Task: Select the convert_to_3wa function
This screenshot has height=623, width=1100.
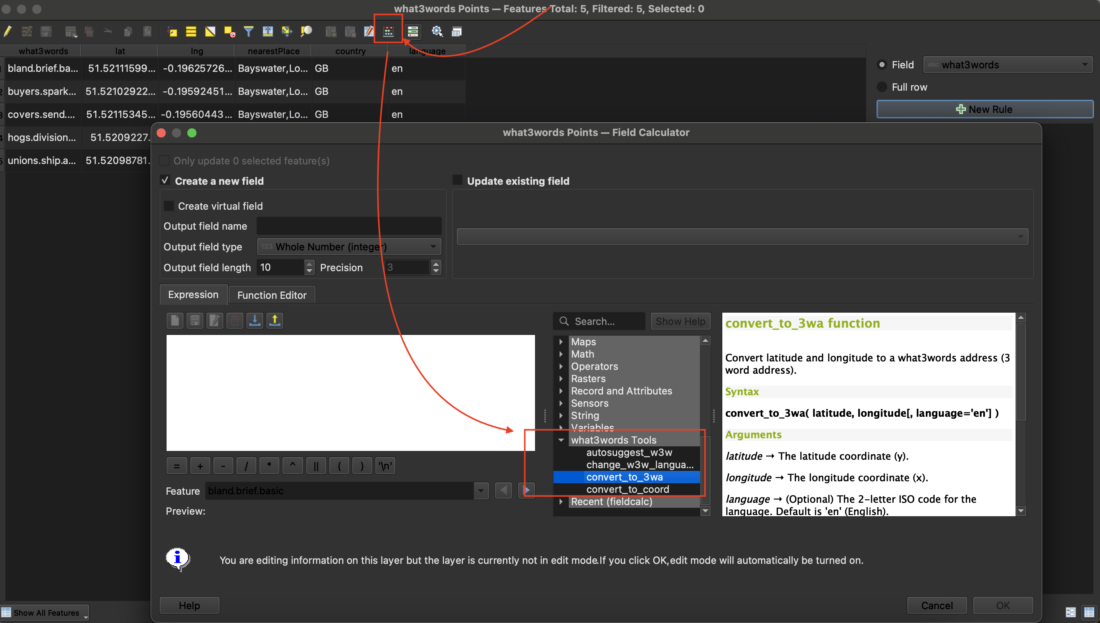Action: click(626, 477)
